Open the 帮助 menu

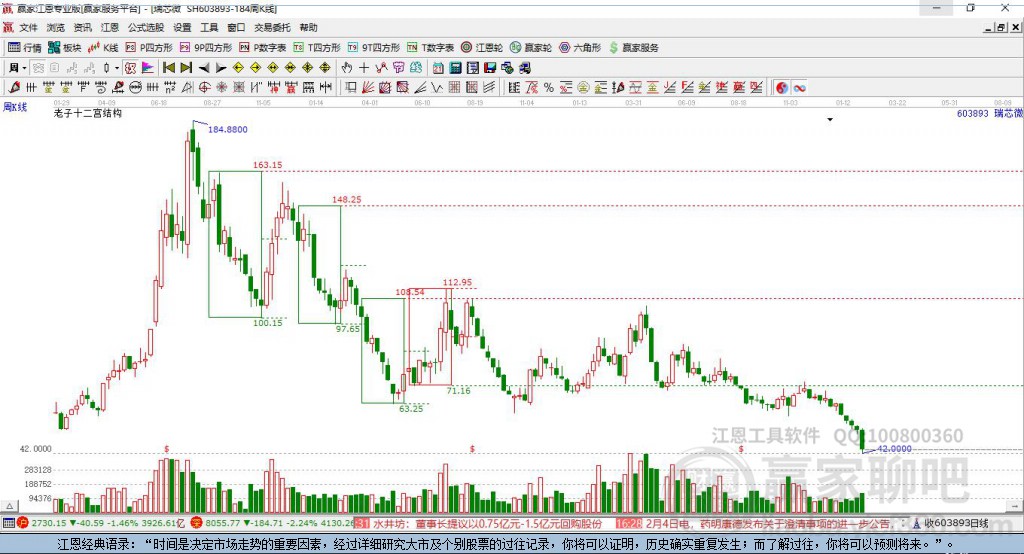point(308,27)
